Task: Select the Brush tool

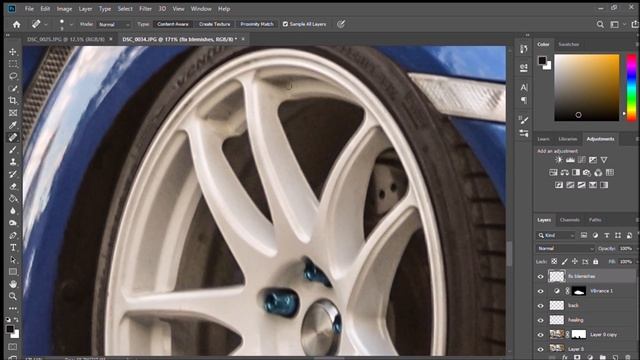Action: coord(13,149)
